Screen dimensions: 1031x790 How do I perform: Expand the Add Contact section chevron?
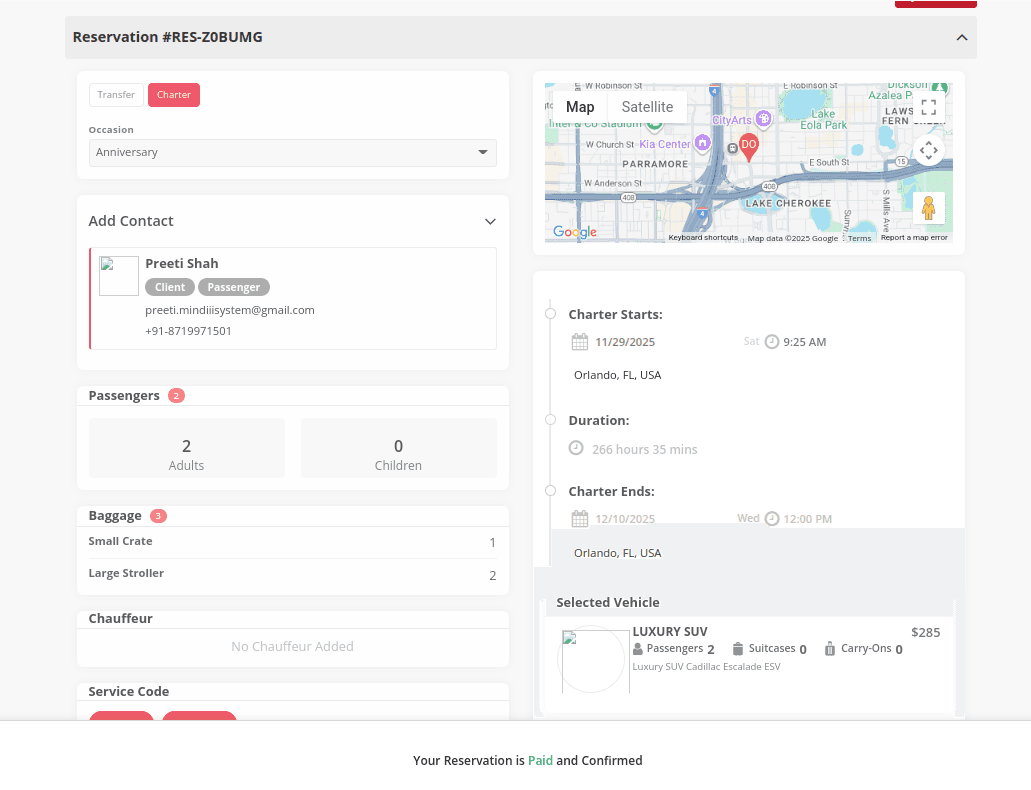click(x=490, y=222)
